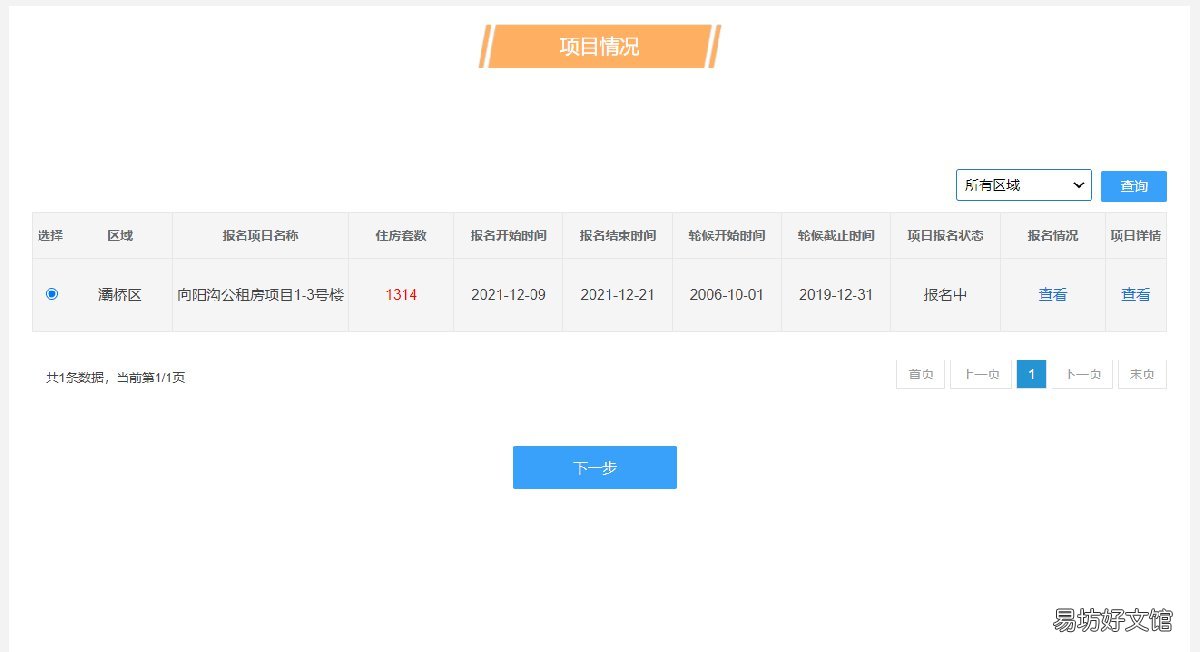Click the 住房套数 value 1314
Screen dimensions: 1200x652
(x=401, y=295)
